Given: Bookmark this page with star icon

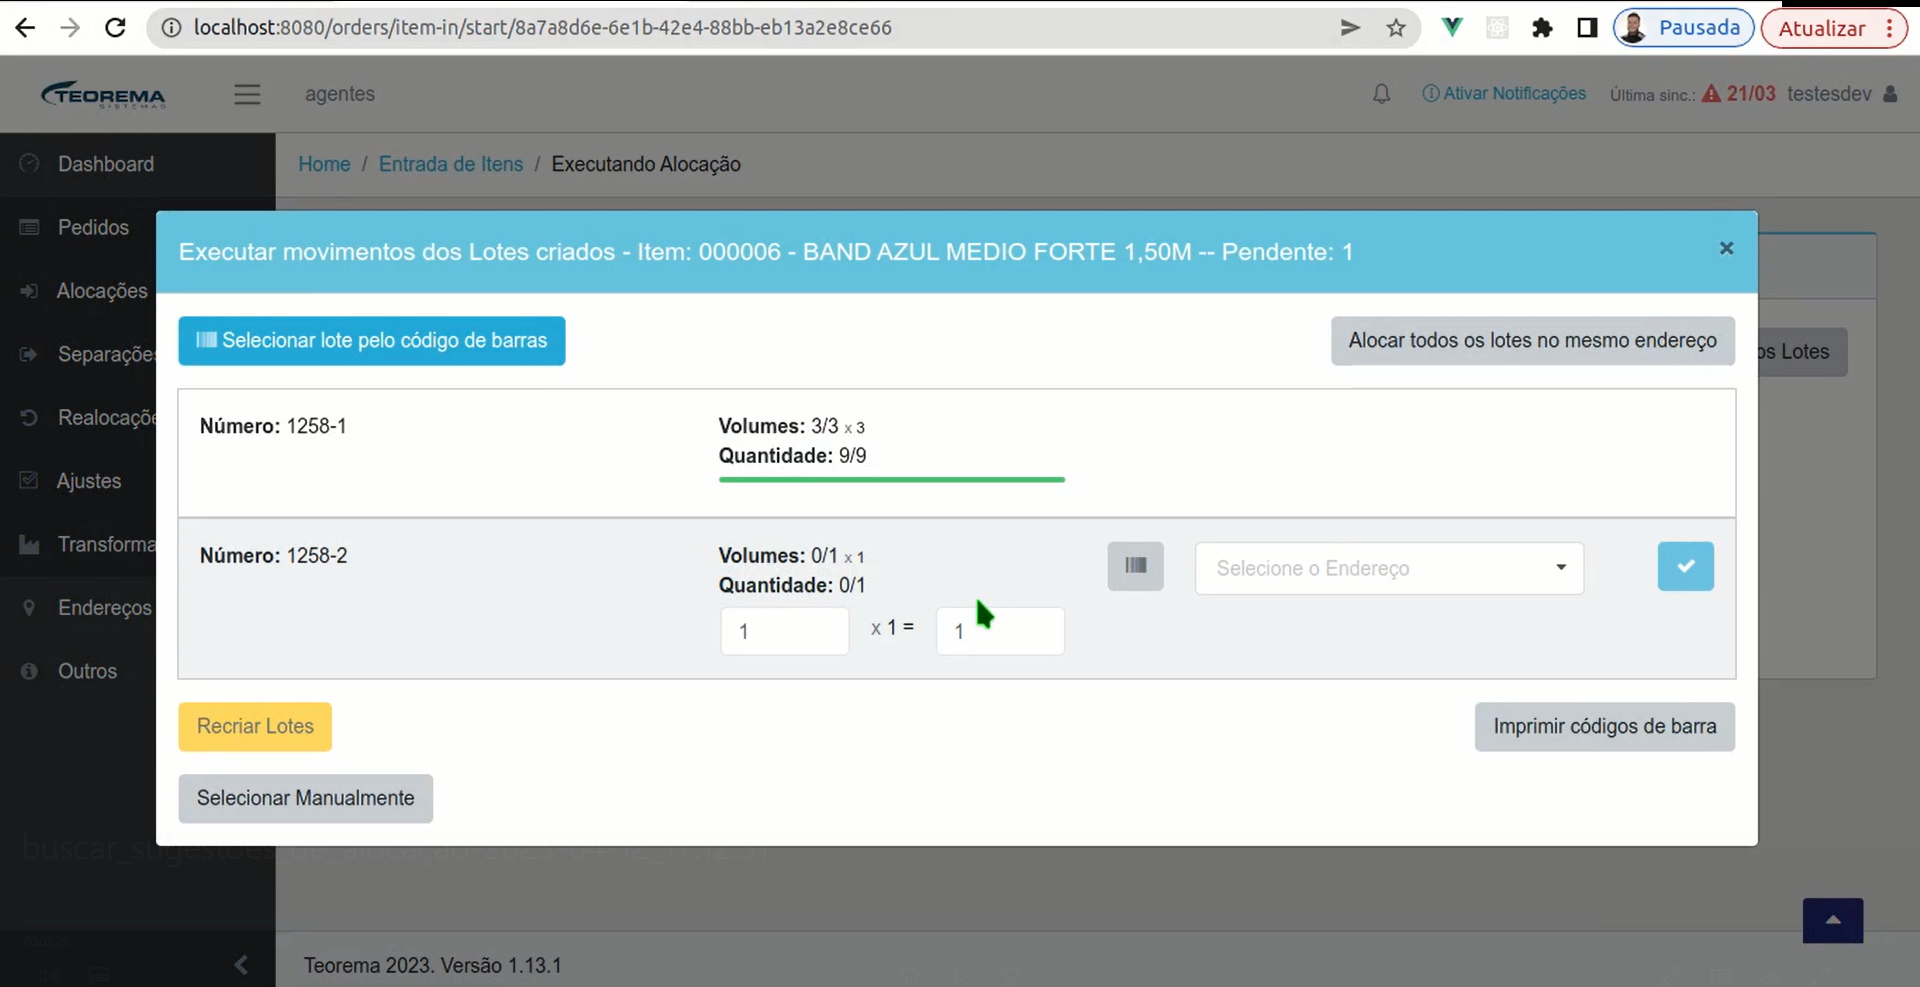Looking at the screenshot, I should [1396, 28].
